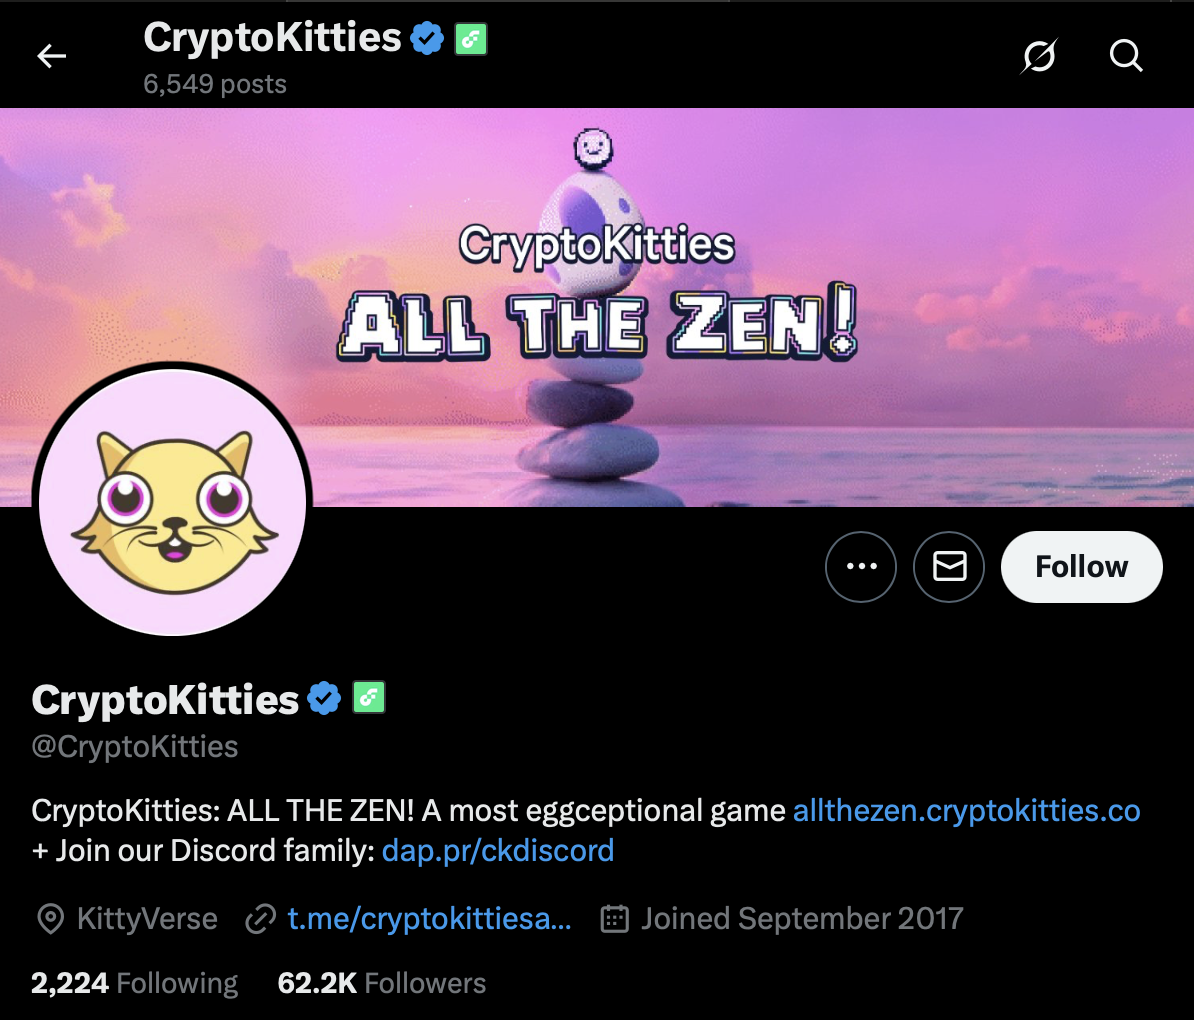Click the back arrow in the top bar
Screen dimensions: 1194x1020
point(51,56)
